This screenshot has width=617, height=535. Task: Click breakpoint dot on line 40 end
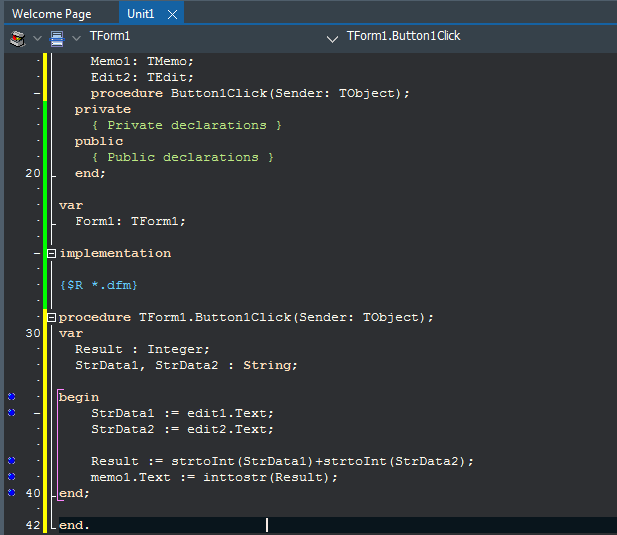12,493
